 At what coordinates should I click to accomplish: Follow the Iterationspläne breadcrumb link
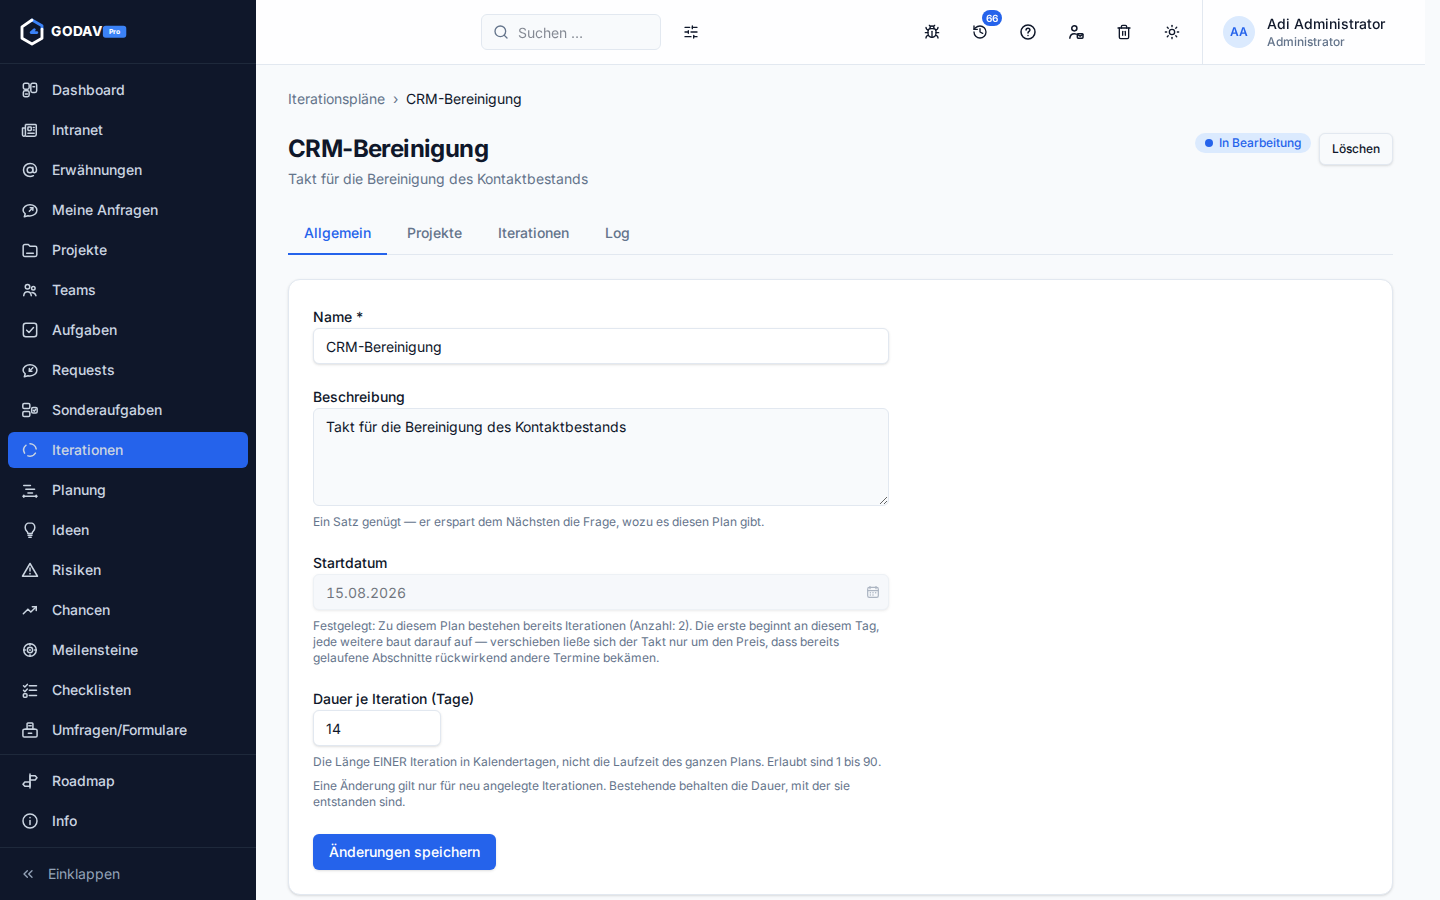pos(336,99)
